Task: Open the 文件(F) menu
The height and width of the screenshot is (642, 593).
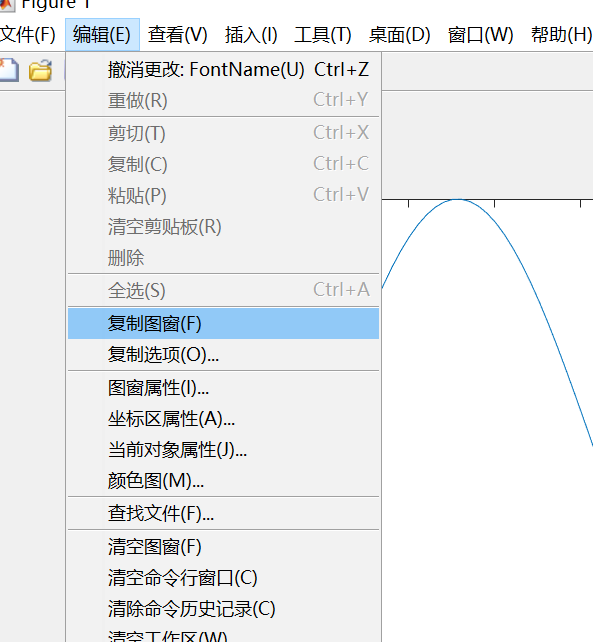Action: pos(27,34)
